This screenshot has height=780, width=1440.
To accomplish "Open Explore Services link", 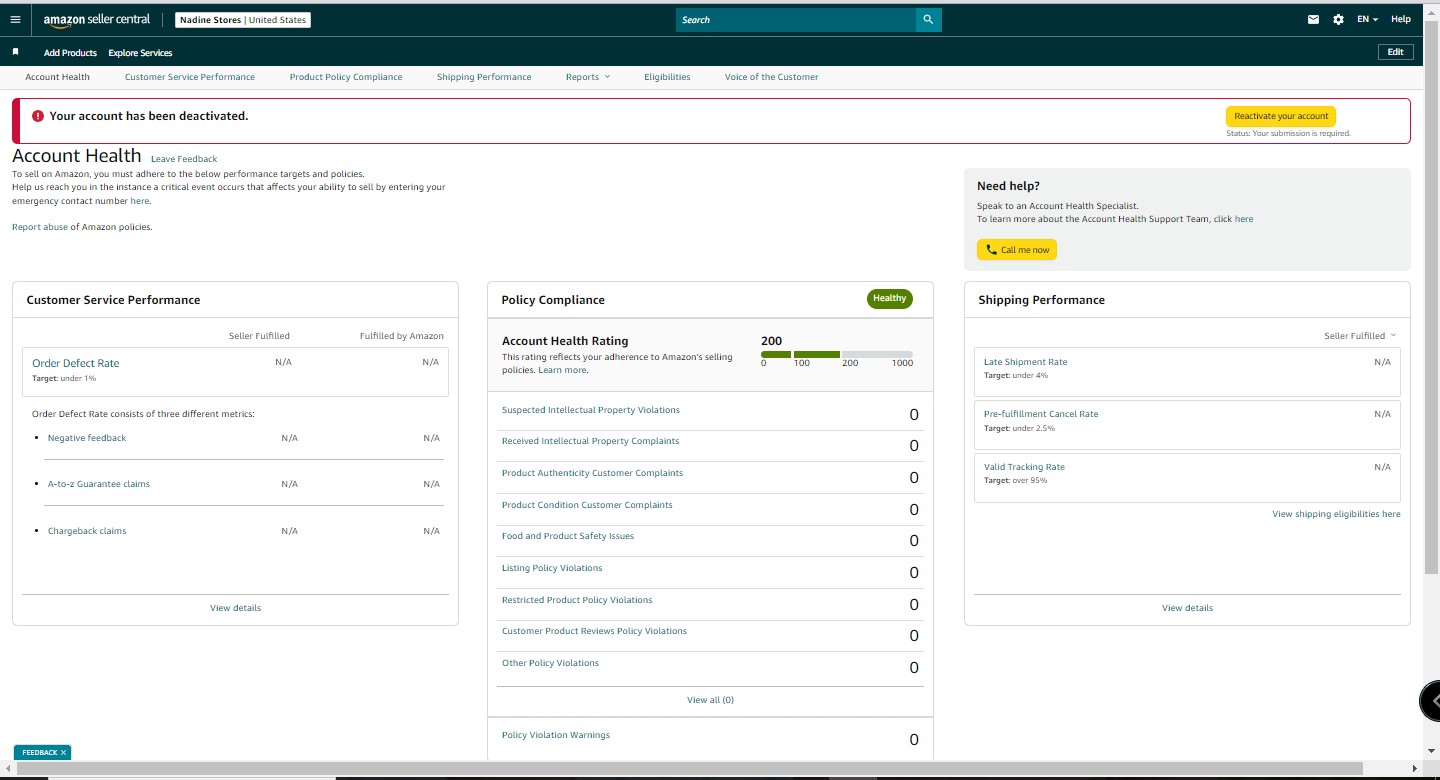I will pyautogui.click(x=140, y=53).
